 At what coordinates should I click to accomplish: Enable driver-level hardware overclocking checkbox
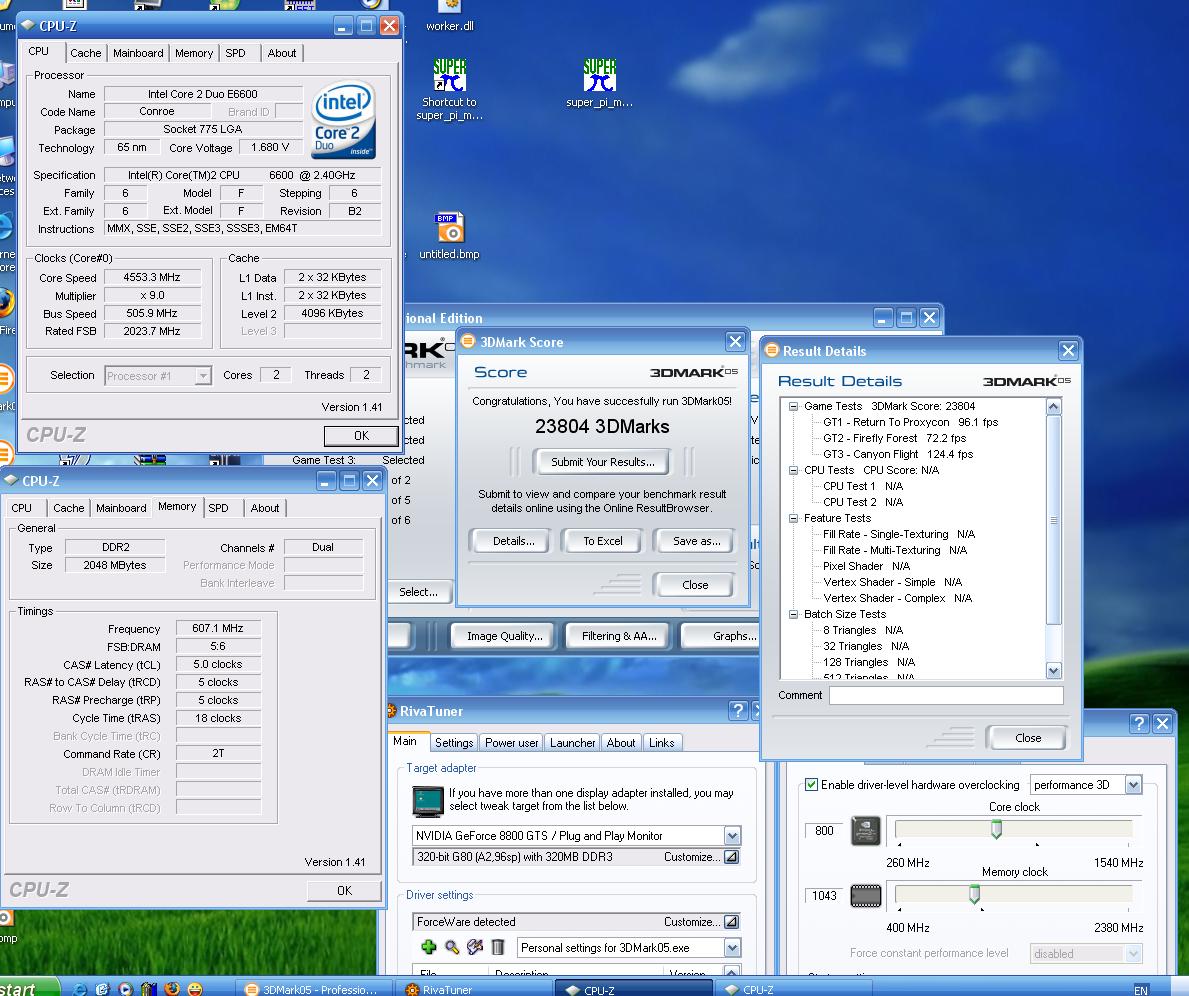pyautogui.click(x=811, y=784)
